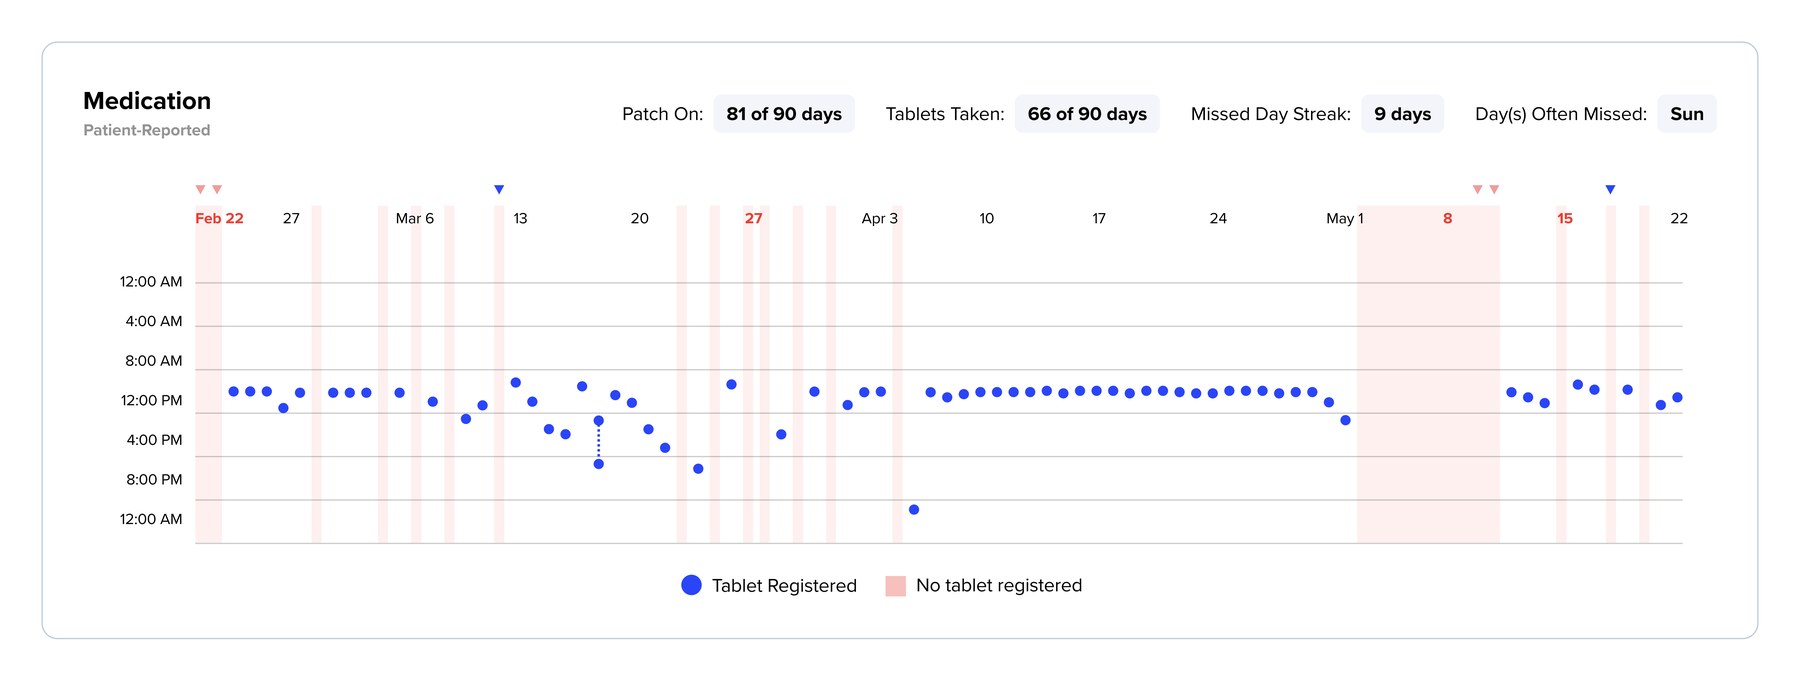1800x682 pixels.
Task: Select the 'Mar 6' date label
Action: click(x=415, y=218)
